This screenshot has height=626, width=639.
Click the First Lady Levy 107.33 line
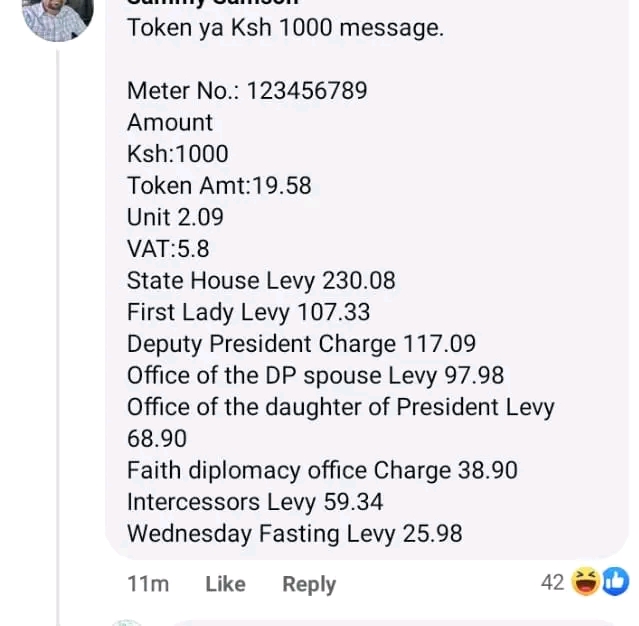tap(248, 312)
